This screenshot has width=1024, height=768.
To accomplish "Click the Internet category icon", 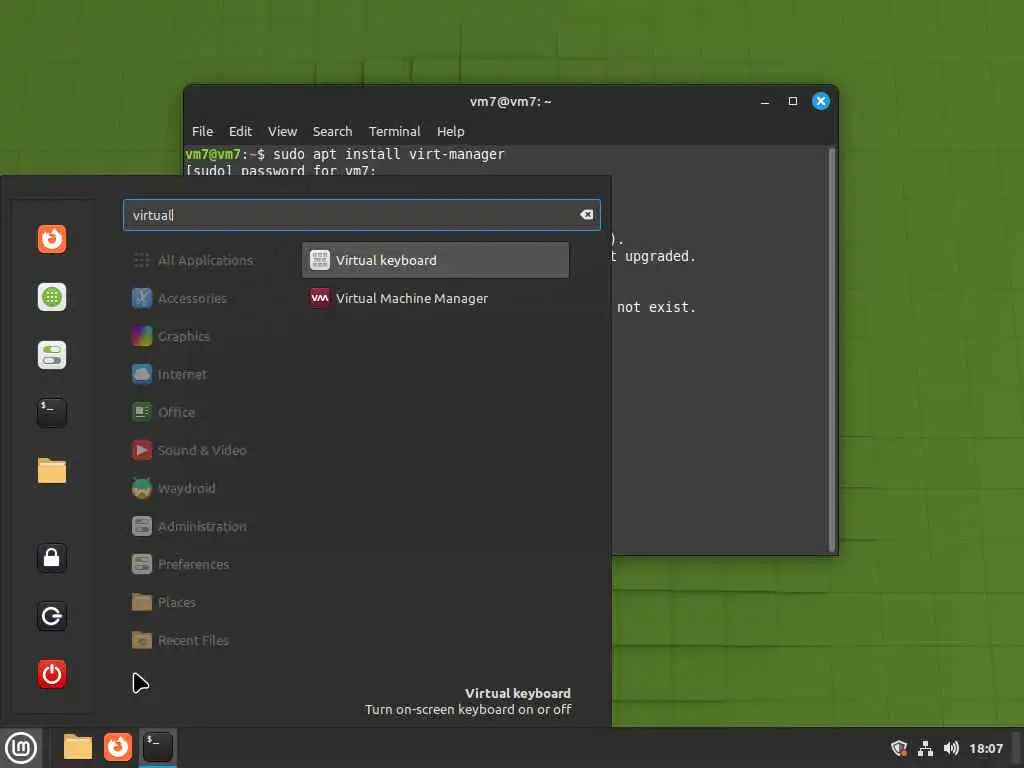I will click(x=142, y=374).
